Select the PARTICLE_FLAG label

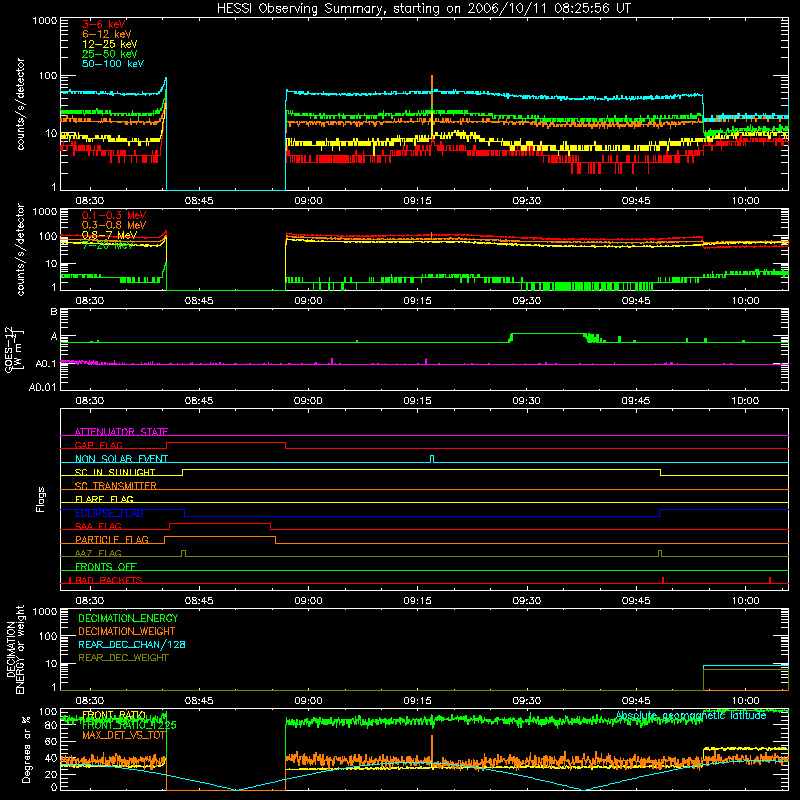(112, 540)
